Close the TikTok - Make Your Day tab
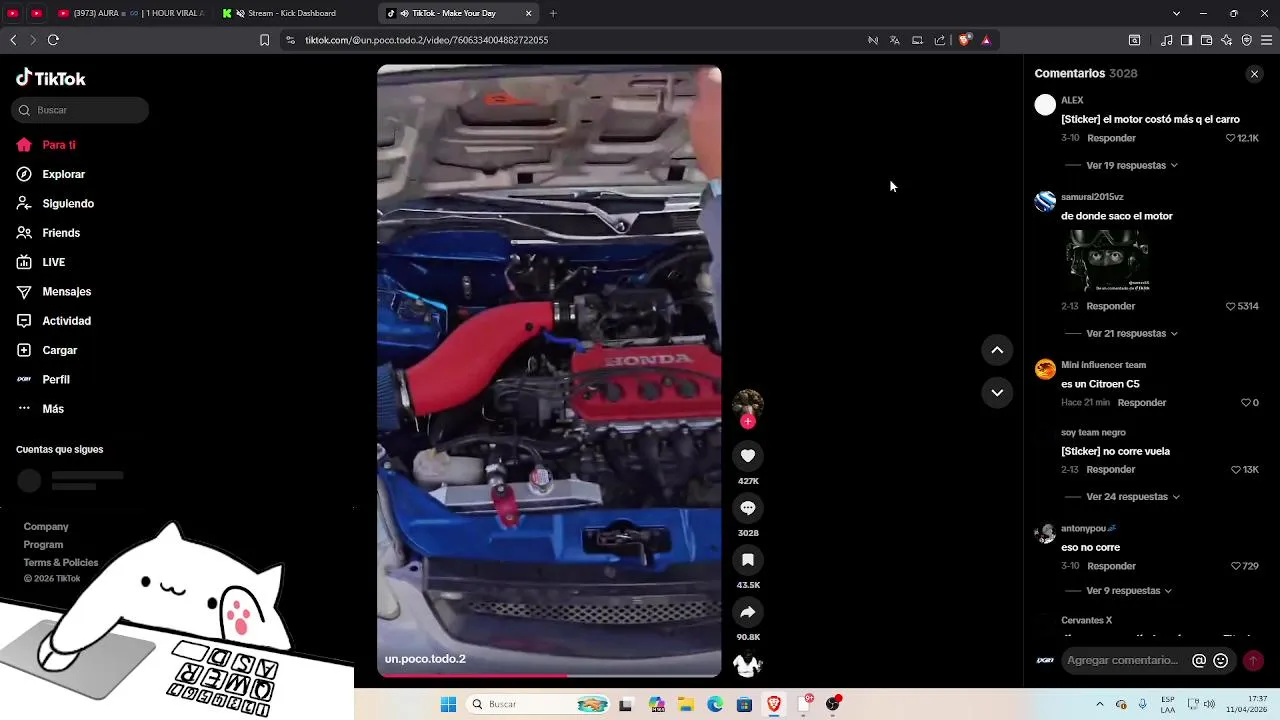Screen dimensions: 1280x720 click(529, 13)
